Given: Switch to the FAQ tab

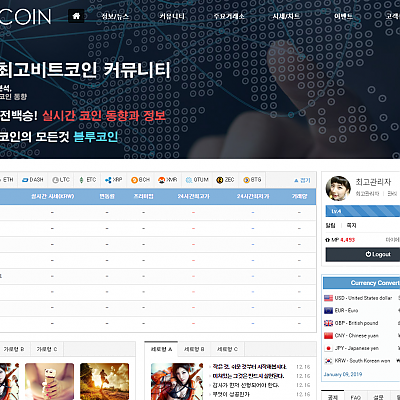Looking at the screenshot, I should tap(356, 397).
